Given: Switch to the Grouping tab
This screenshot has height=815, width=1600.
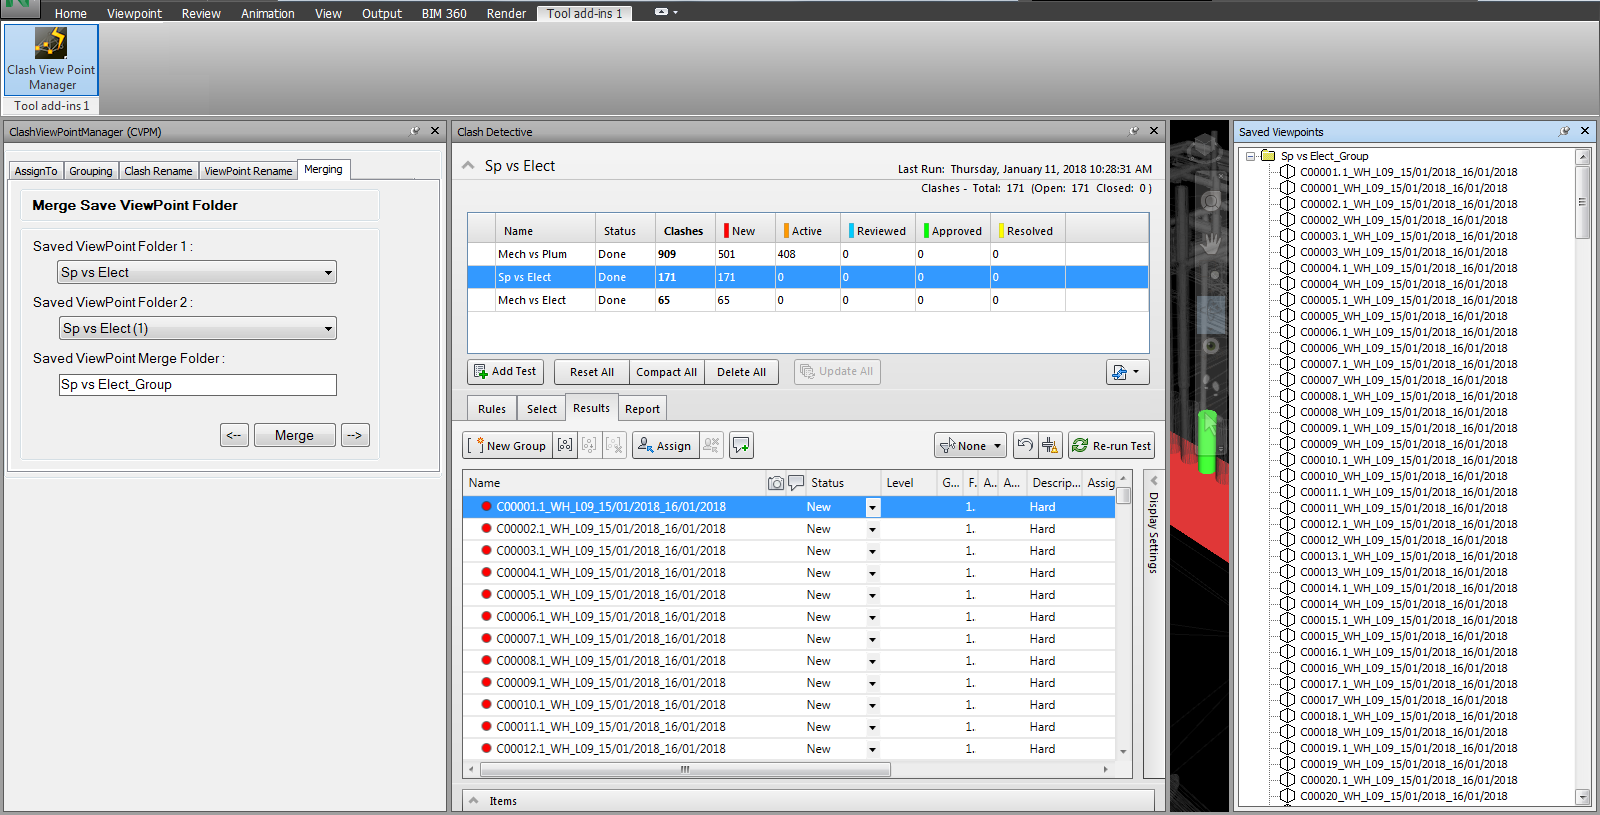Looking at the screenshot, I should 91,171.
